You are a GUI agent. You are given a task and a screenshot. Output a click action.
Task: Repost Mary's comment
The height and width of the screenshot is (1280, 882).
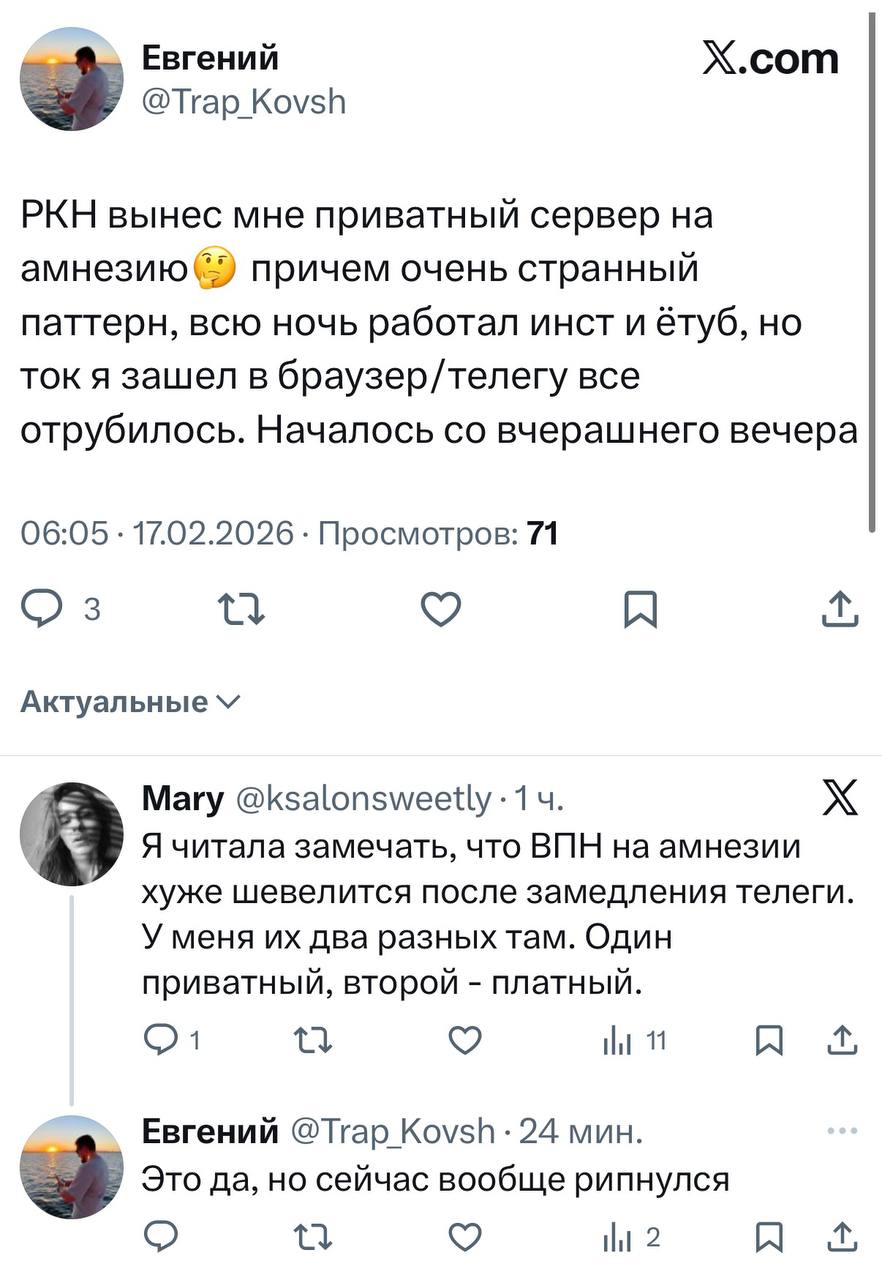point(312,1041)
